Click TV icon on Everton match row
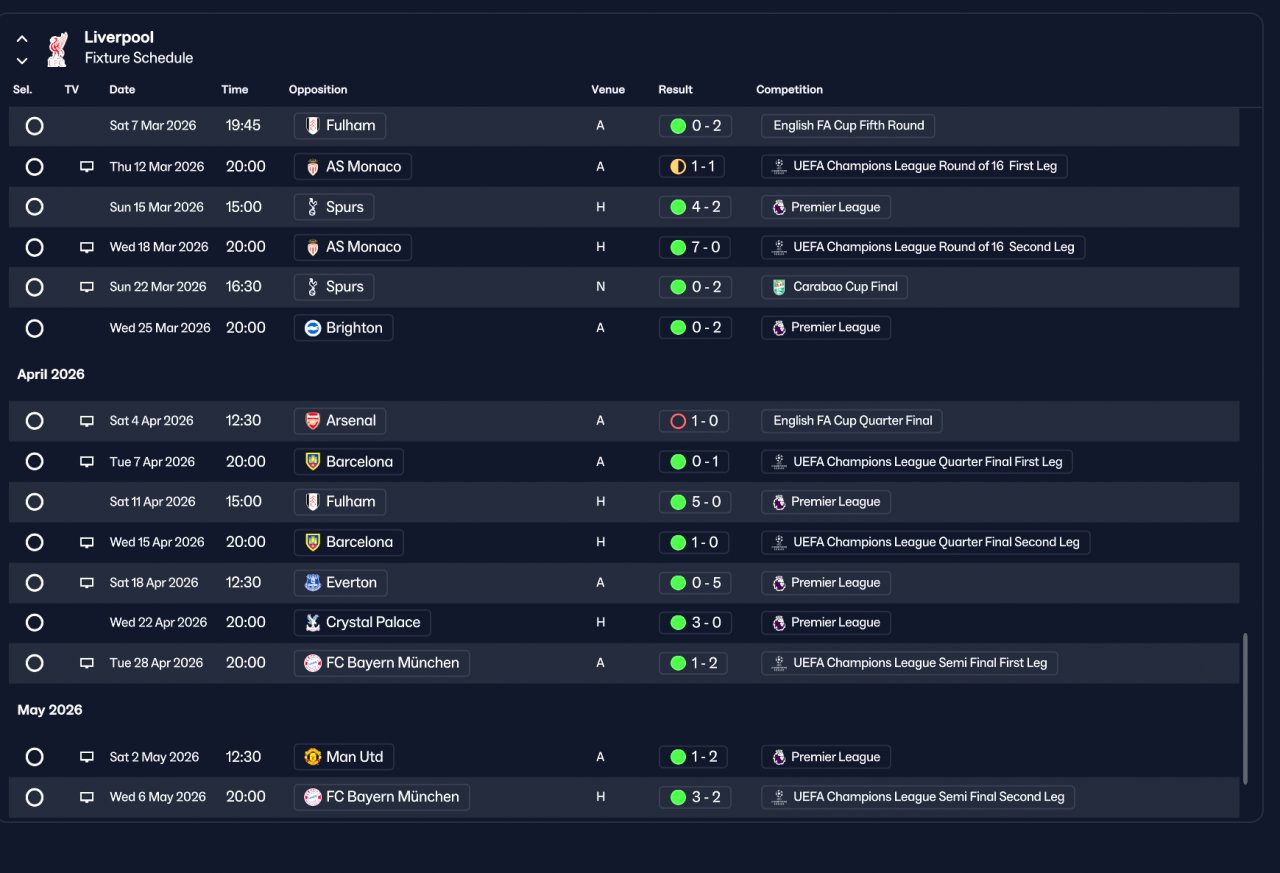This screenshot has height=873, width=1280. (x=87, y=583)
